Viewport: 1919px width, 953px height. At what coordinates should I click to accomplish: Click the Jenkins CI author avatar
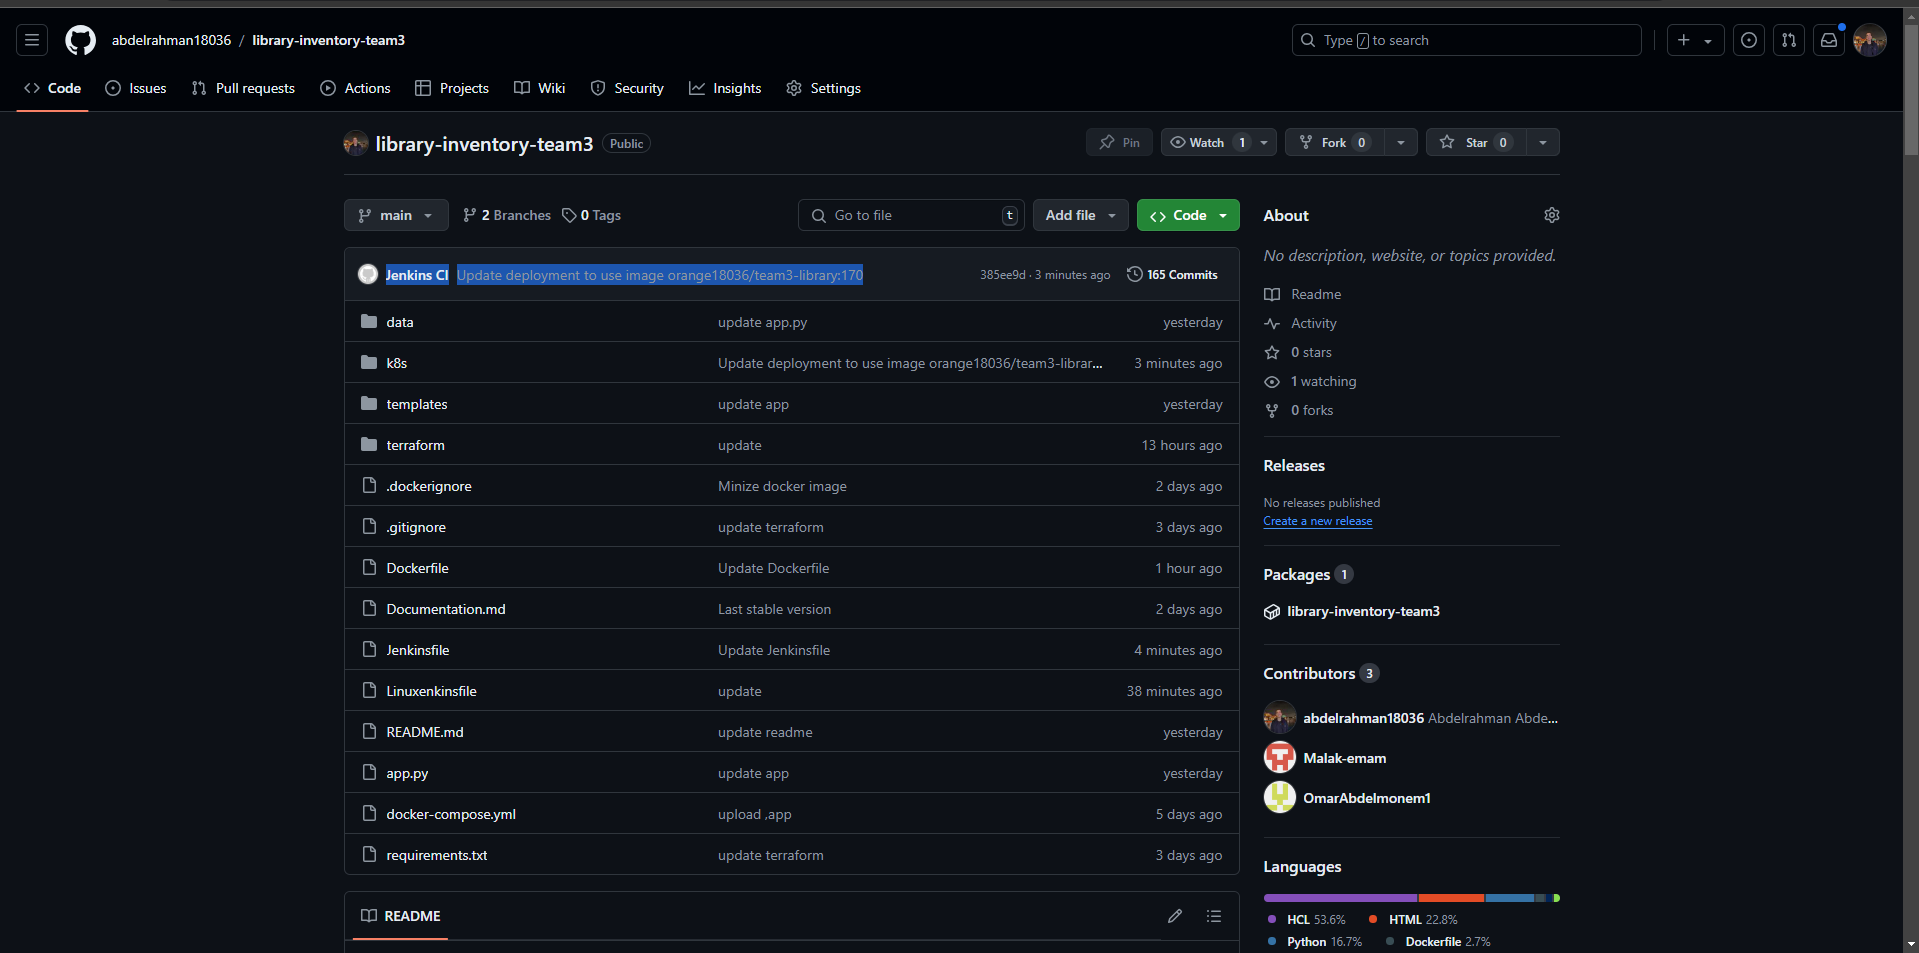368,274
